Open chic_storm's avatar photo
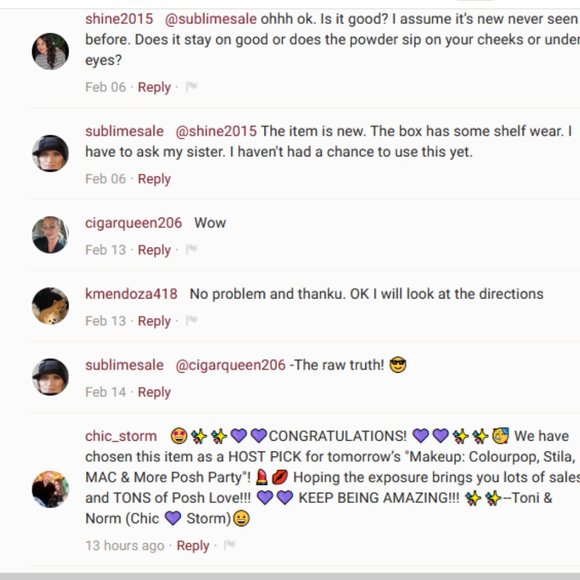Image resolution: width=580 pixels, height=580 pixels. [50, 489]
